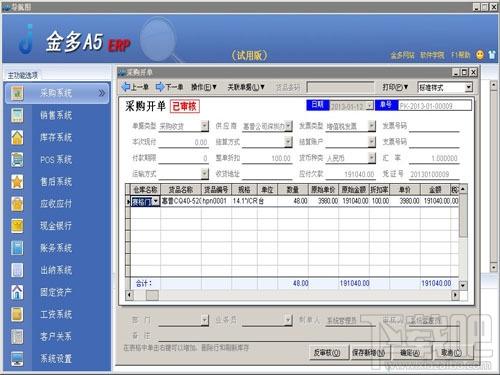This screenshot has height=375, width=500.
Task: Click the main window scrollbar down arrow
Action: tap(494, 267)
